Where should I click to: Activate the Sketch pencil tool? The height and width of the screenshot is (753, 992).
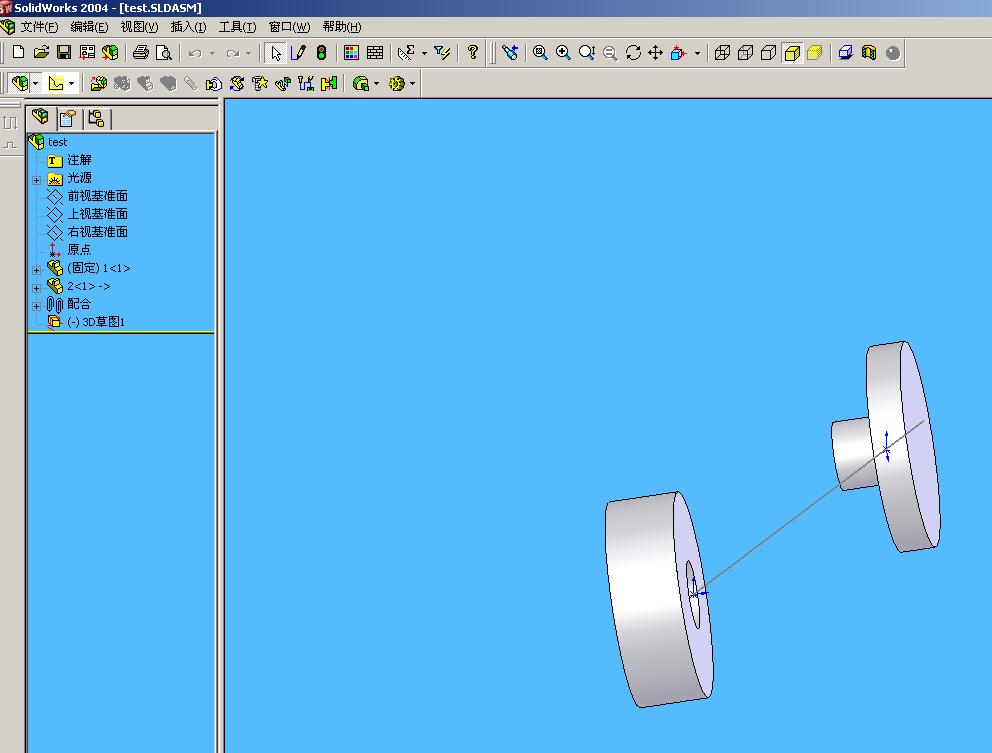pyautogui.click(x=298, y=53)
